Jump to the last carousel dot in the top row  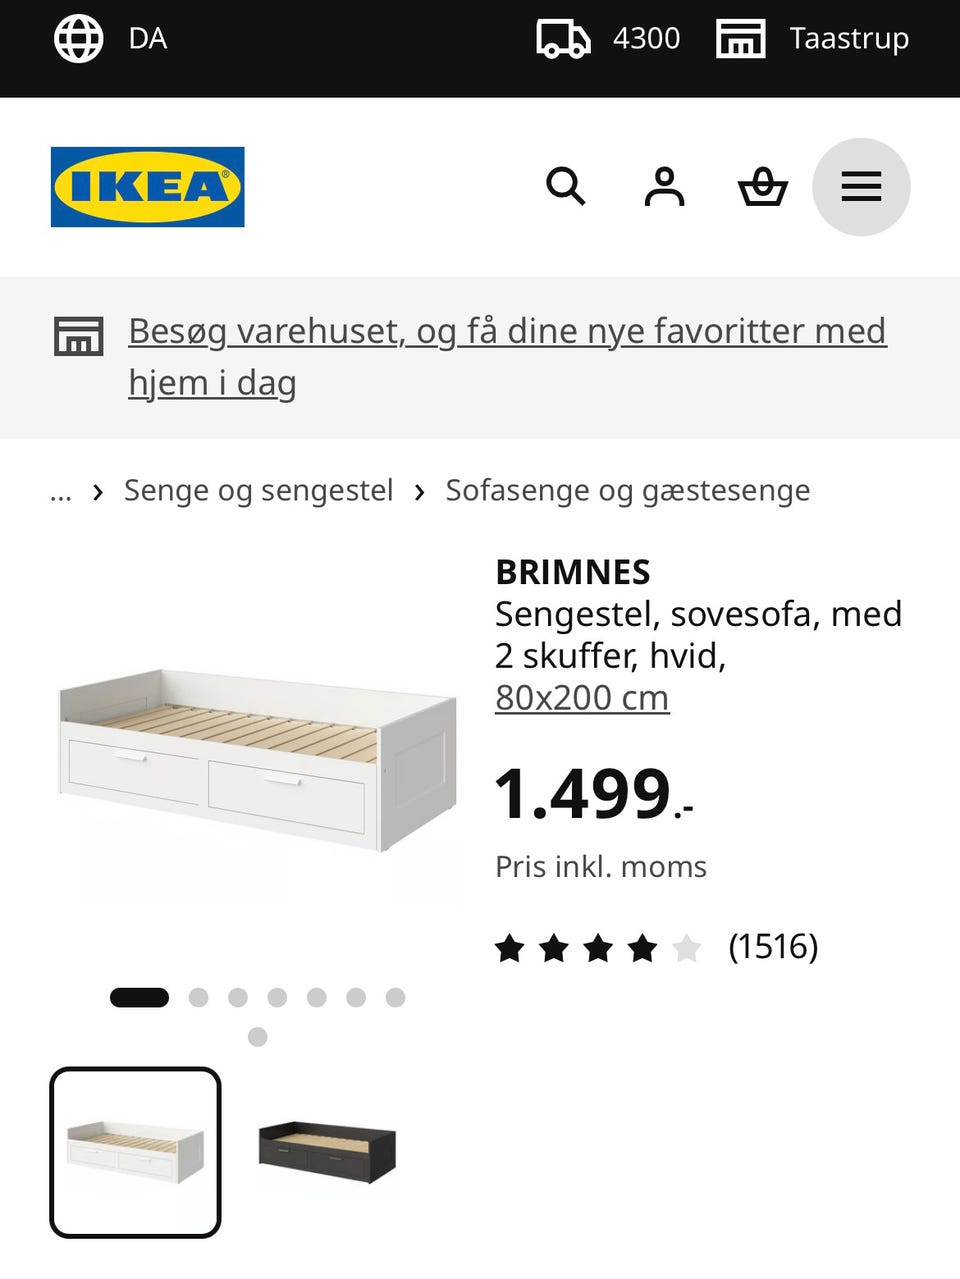click(395, 997)
